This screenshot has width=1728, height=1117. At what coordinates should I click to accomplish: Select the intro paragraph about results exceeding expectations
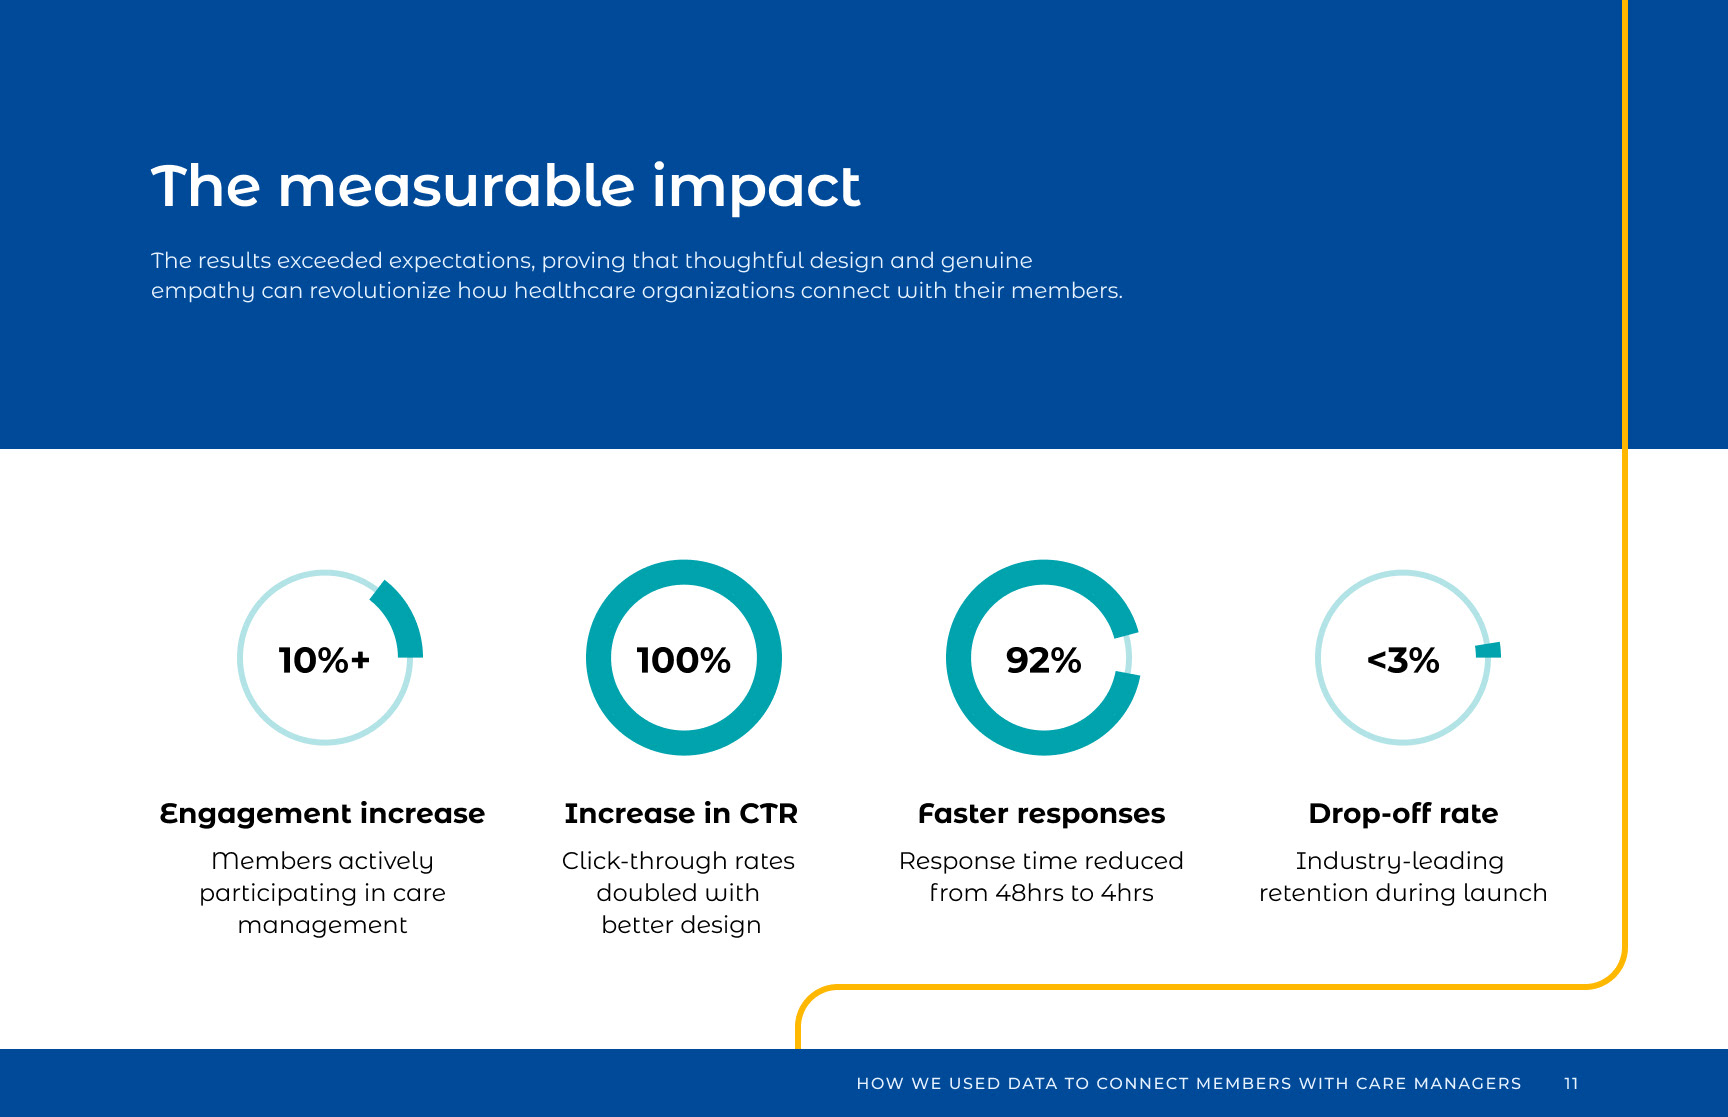click(x=636, y=275)
